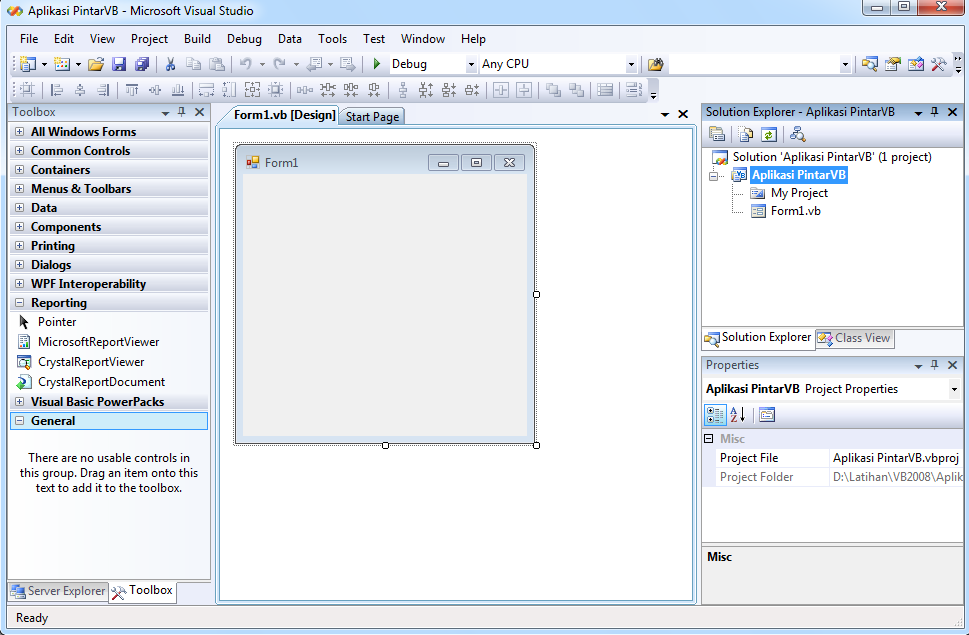969x635 pixels.
Task: Click Show All Files icon in Solution Explorer
Action: (746, 135)
